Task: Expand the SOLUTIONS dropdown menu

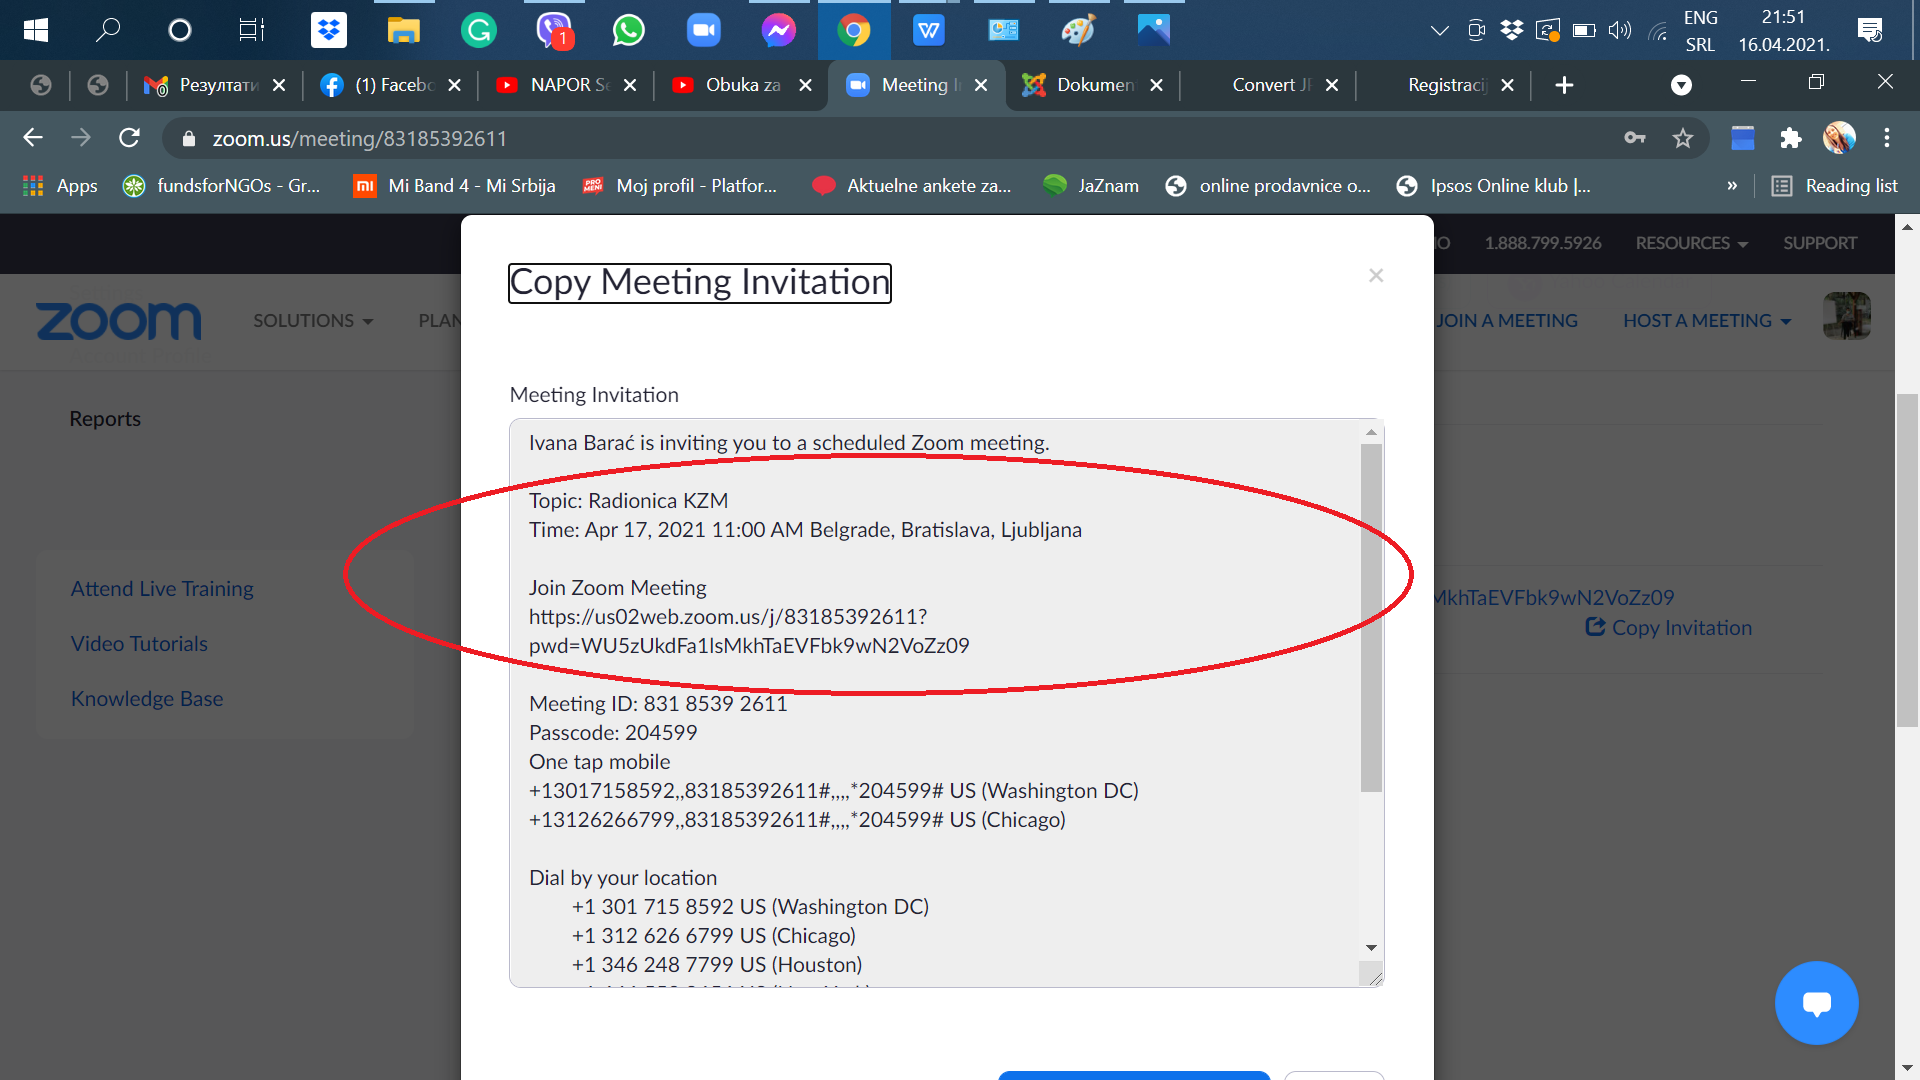Action: [313, 320]
